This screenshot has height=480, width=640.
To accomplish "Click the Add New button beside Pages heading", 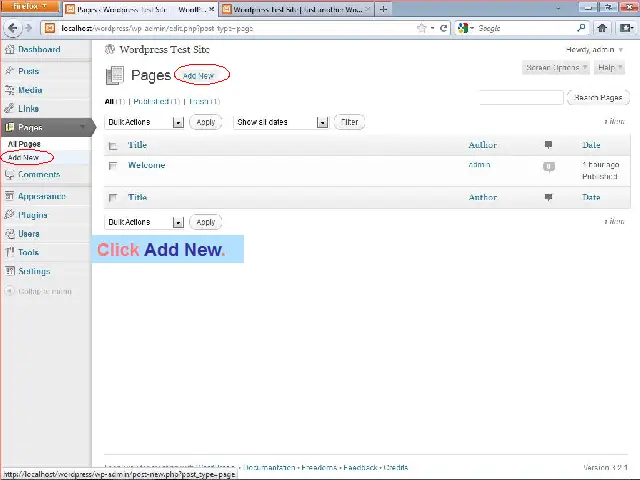I will coord(198,76).
